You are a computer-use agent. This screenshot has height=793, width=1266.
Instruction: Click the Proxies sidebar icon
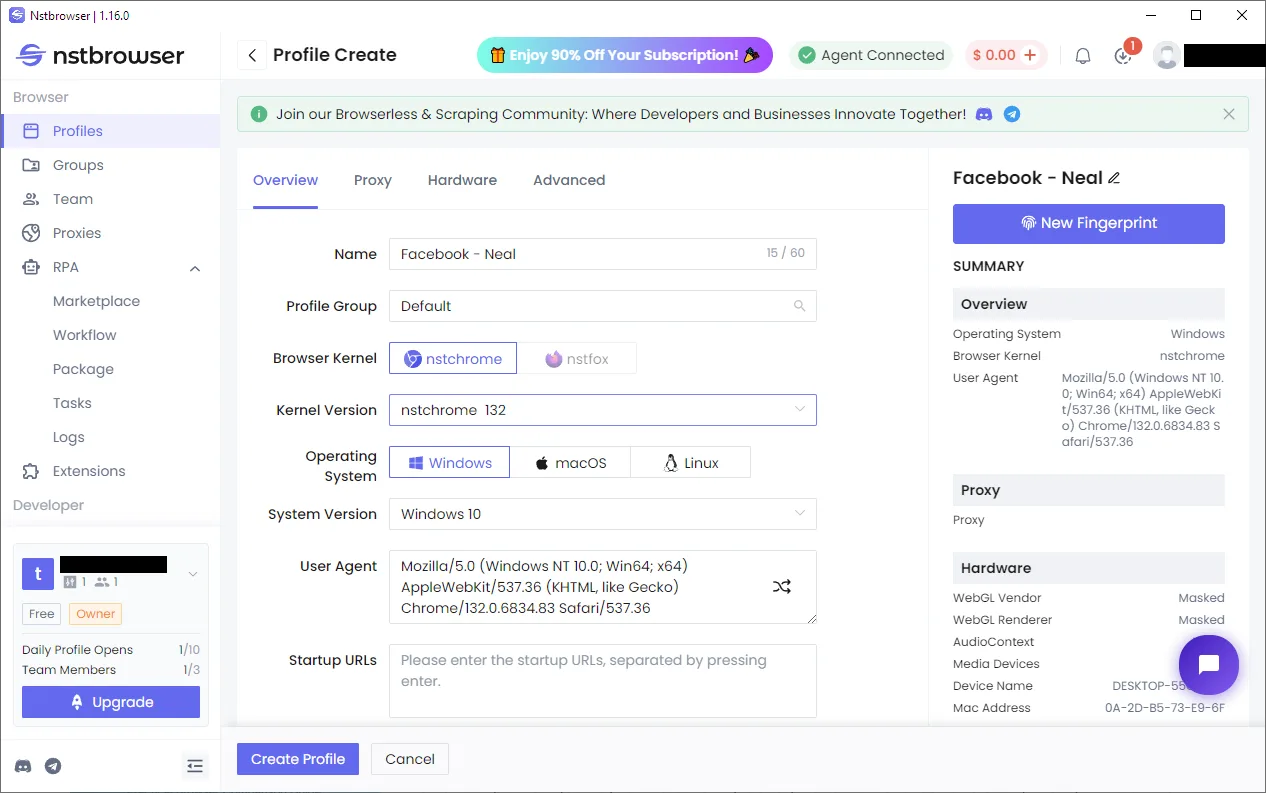click(x=31, y=233)
